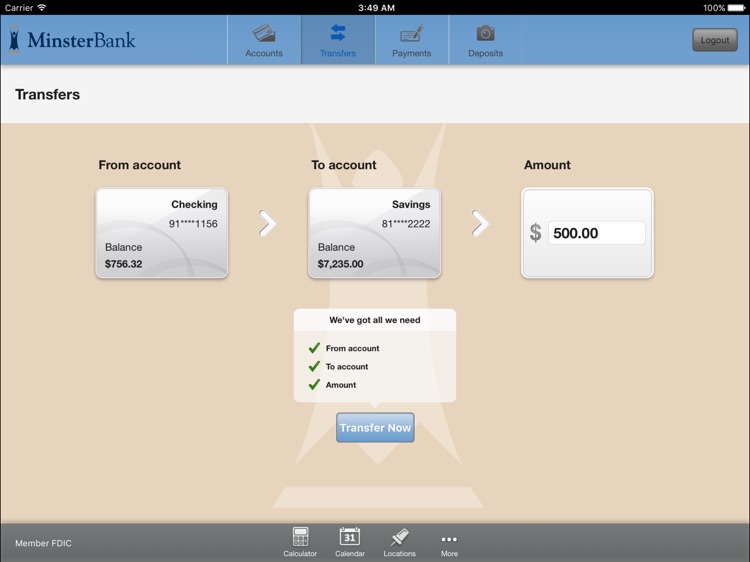
Task: Go to the Payments tab
Action: click(411, 40)
